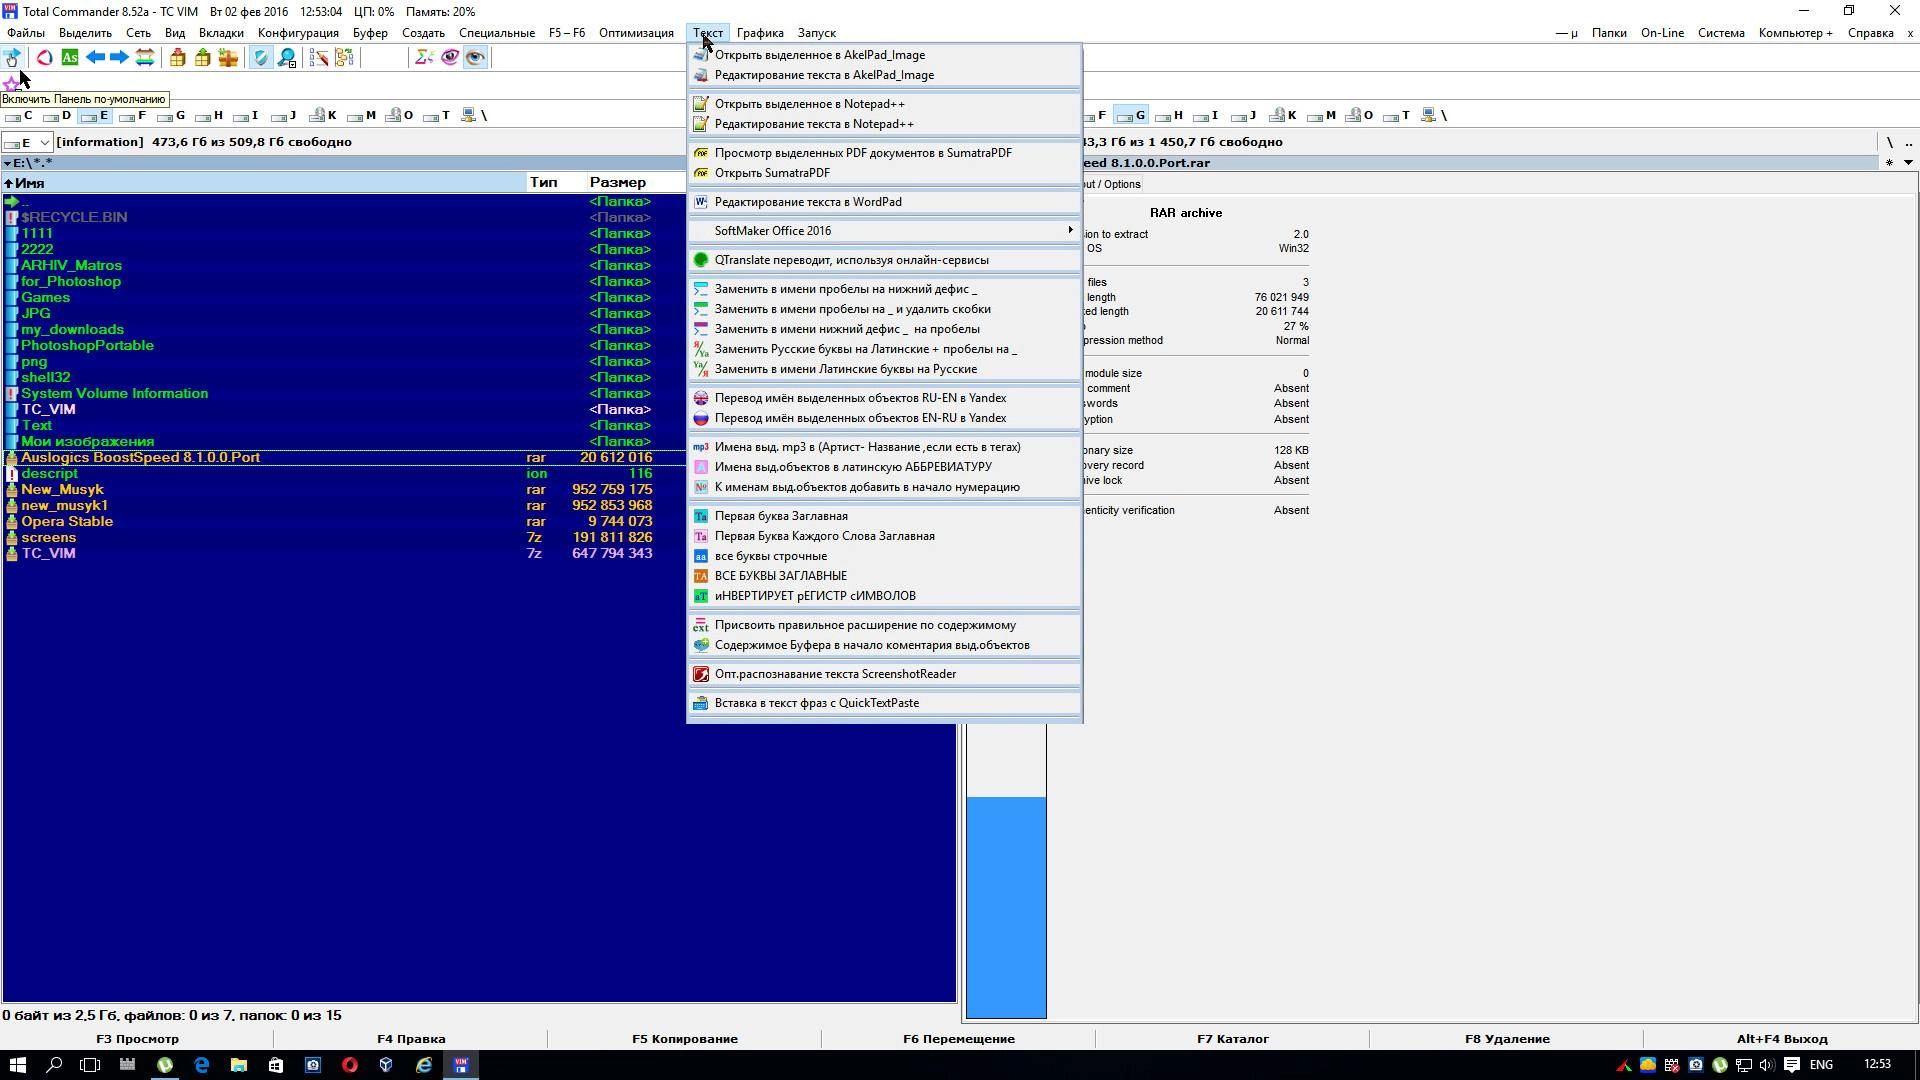The width and height of the screenshot is (1920, 1080).
Task: Open Opera browser from the taskbar
Action: tap(349, 1065)
